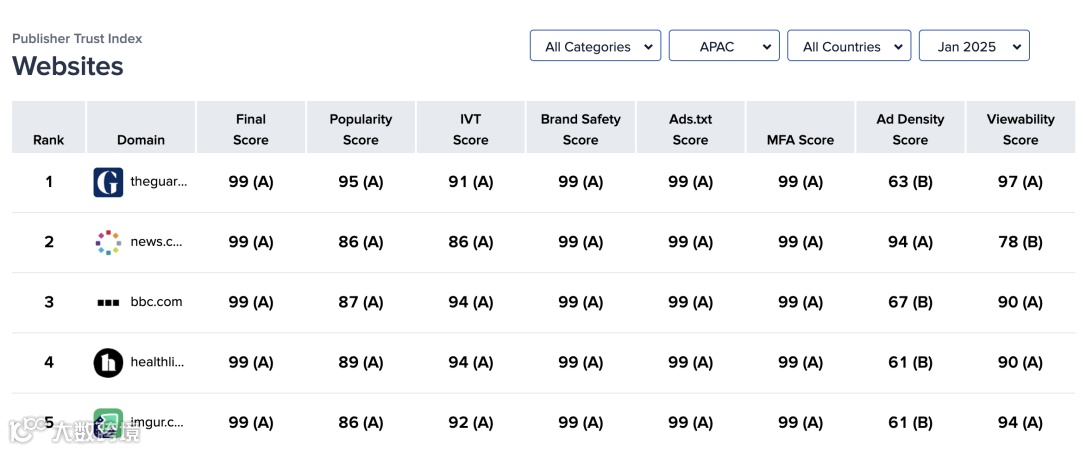
Task: Click the Ad Density Score header
Action: coord(910,129)
